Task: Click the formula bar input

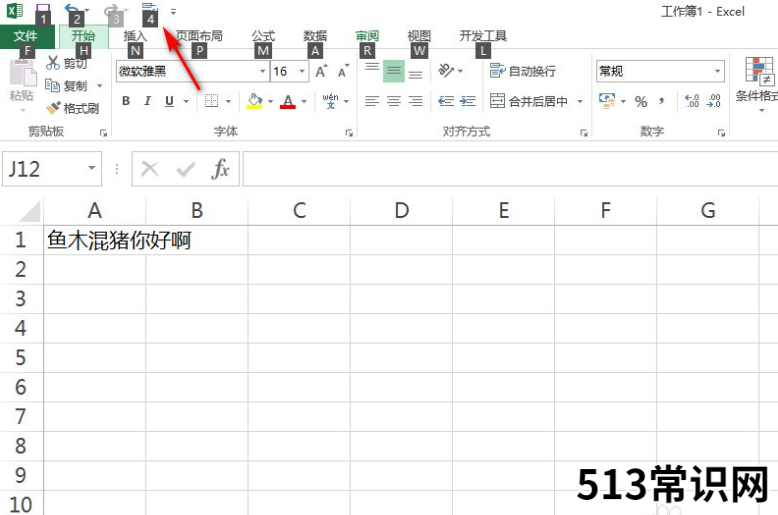Action: point(510,169)
